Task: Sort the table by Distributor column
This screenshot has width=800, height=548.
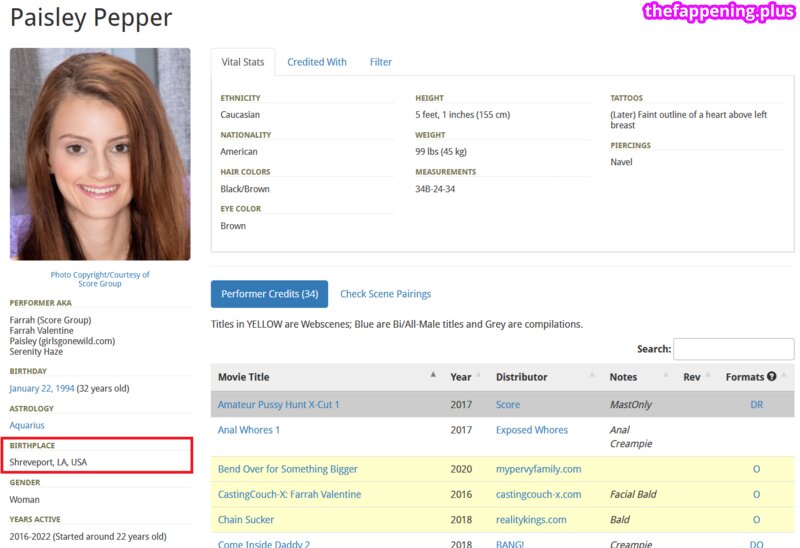Action: click(x=545, y=377)
